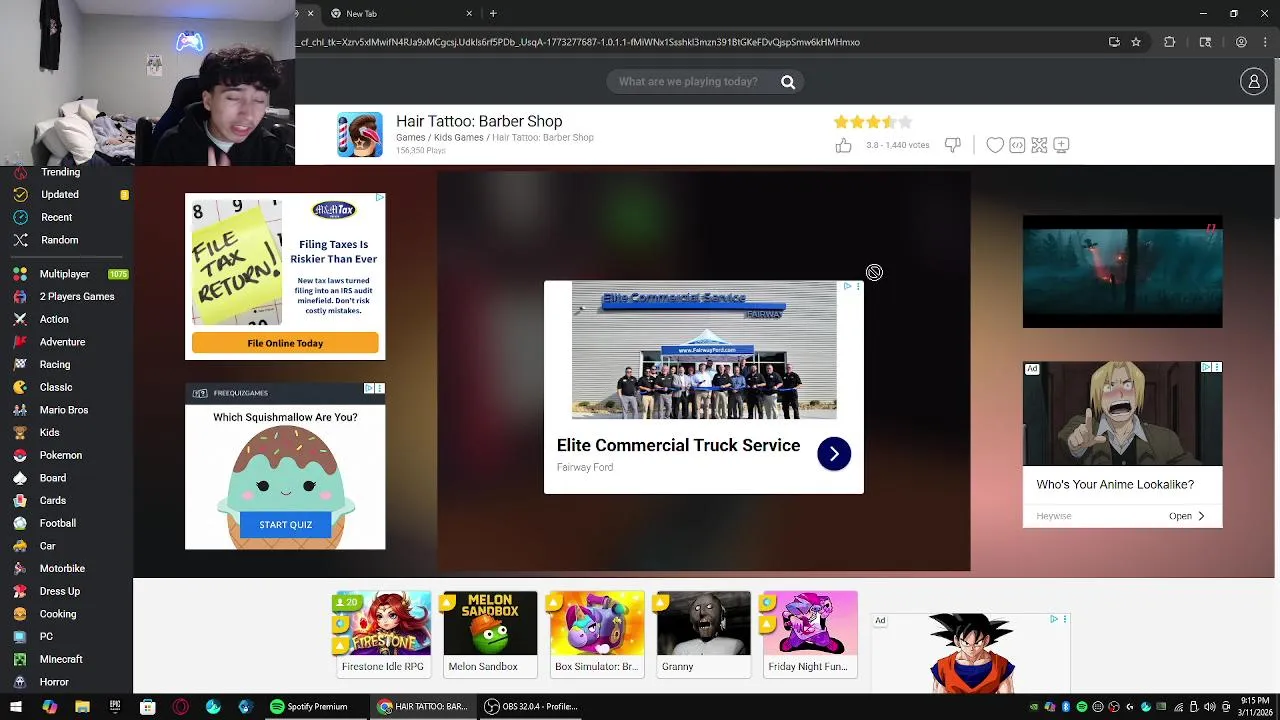
Task: Open Chrome profile avatar icon
Action: click(x=1241, y=42)
